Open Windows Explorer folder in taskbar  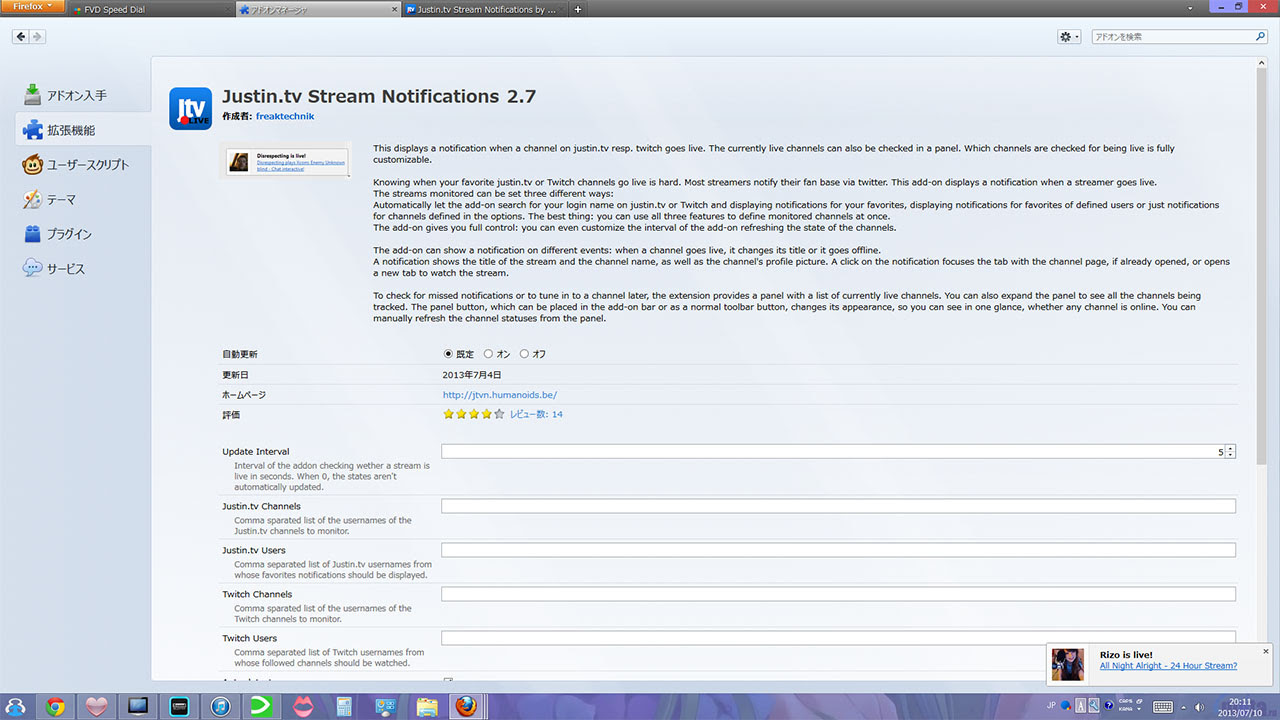click(427, 707)
